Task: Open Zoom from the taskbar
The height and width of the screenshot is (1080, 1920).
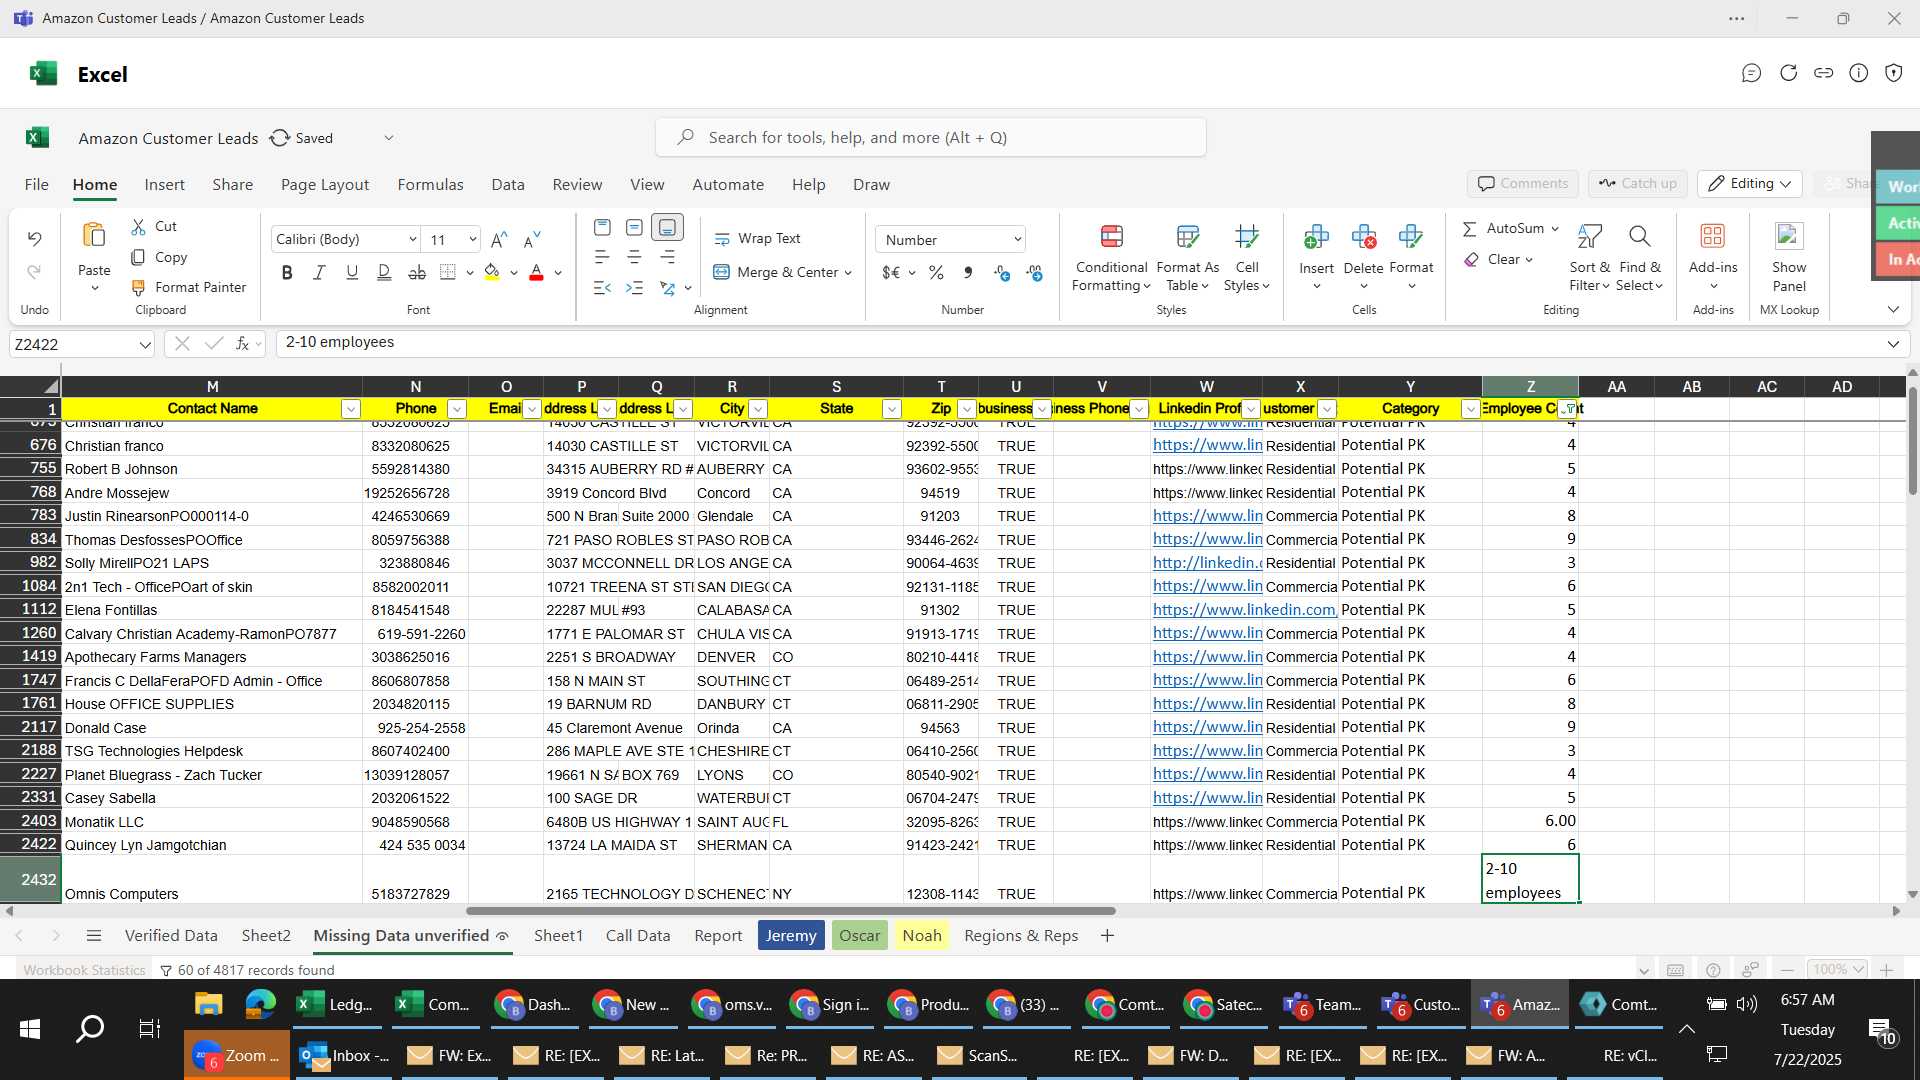Action: coord(237,1056)
